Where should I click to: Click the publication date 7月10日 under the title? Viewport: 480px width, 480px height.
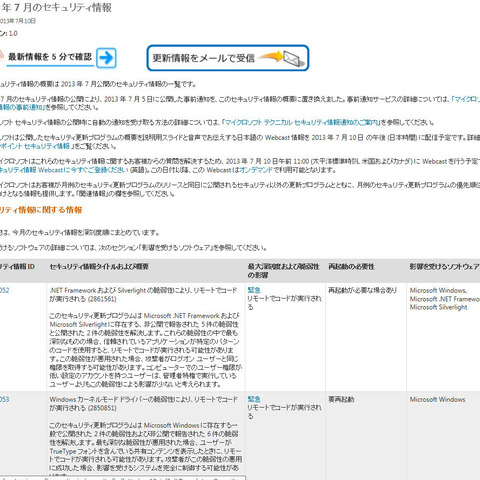(25, 21)
